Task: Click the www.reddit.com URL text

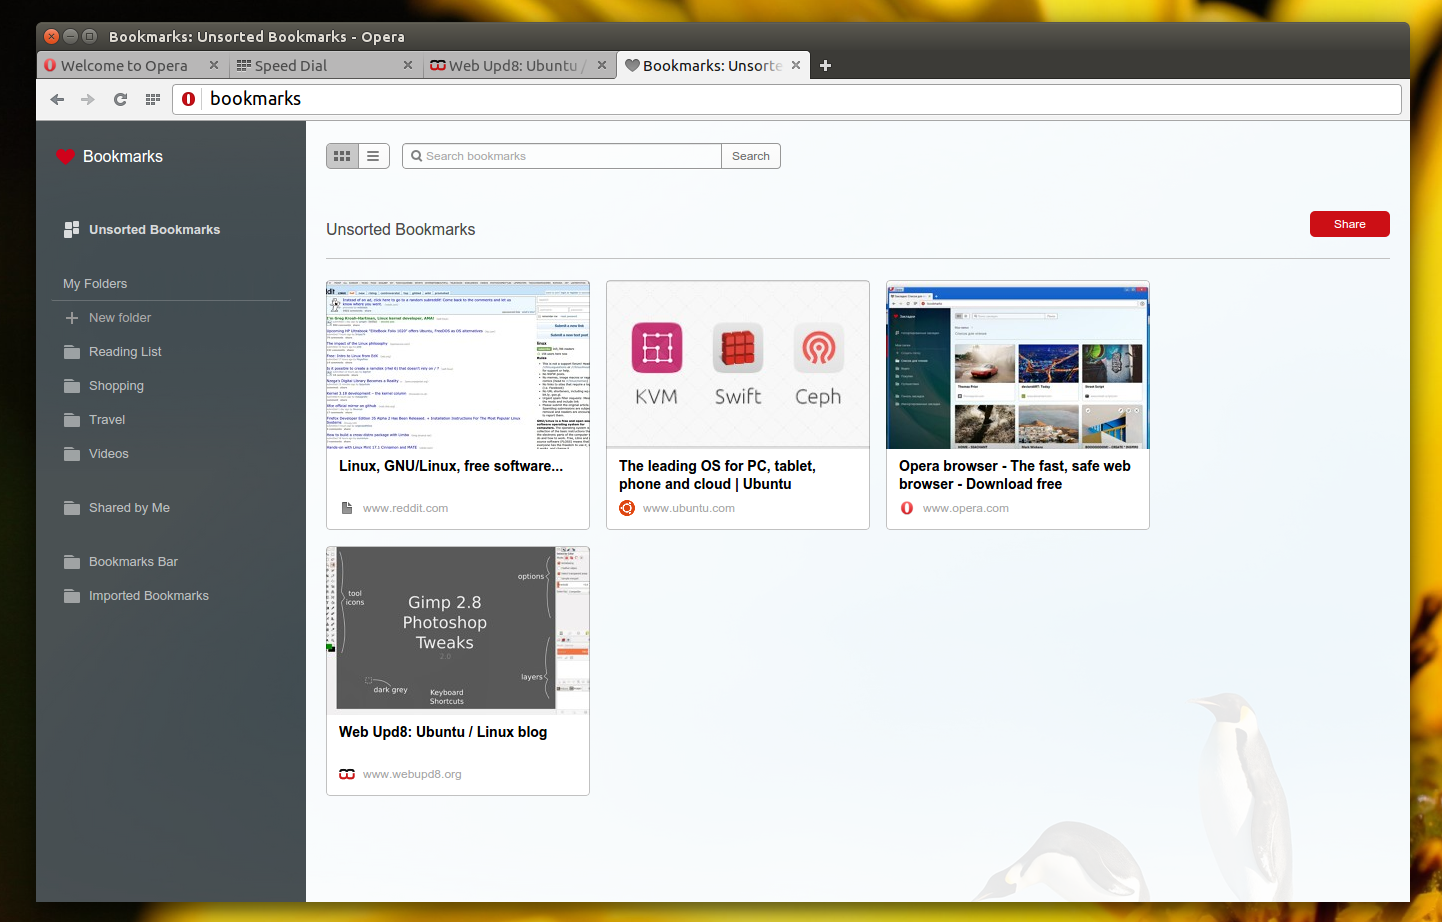Action: [x=405, y=508]
